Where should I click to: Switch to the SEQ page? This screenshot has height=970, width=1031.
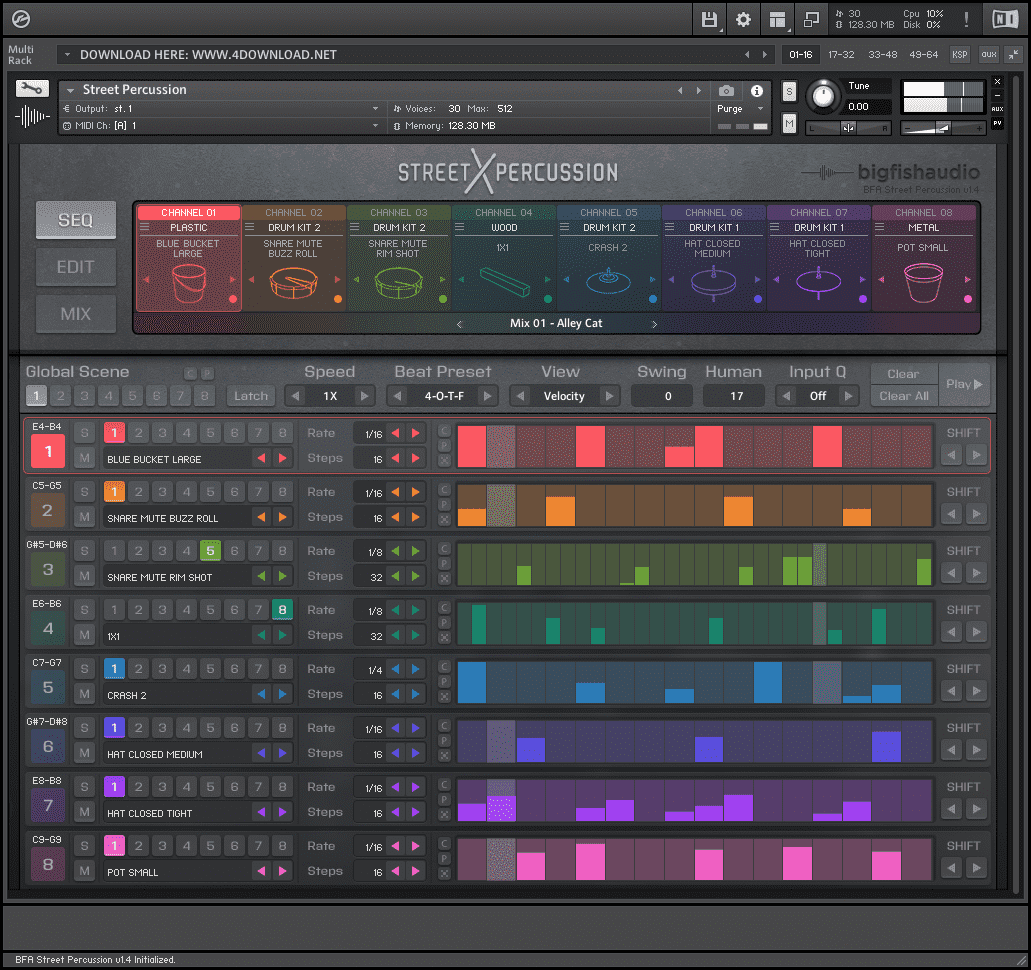coord(76,220)
